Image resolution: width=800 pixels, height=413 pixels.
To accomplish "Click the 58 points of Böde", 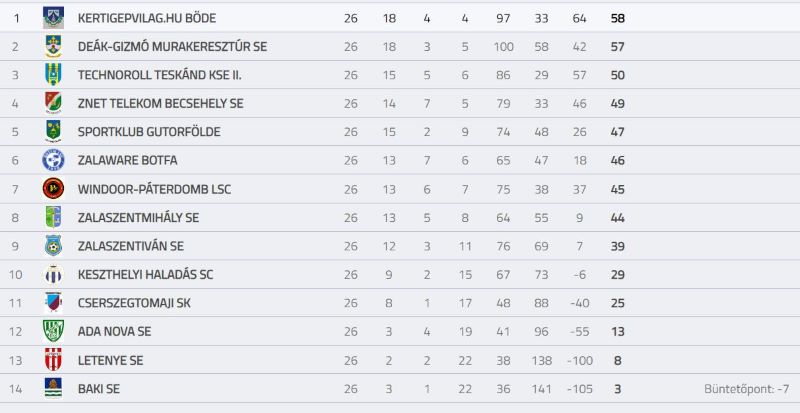I will pos(617,18).
